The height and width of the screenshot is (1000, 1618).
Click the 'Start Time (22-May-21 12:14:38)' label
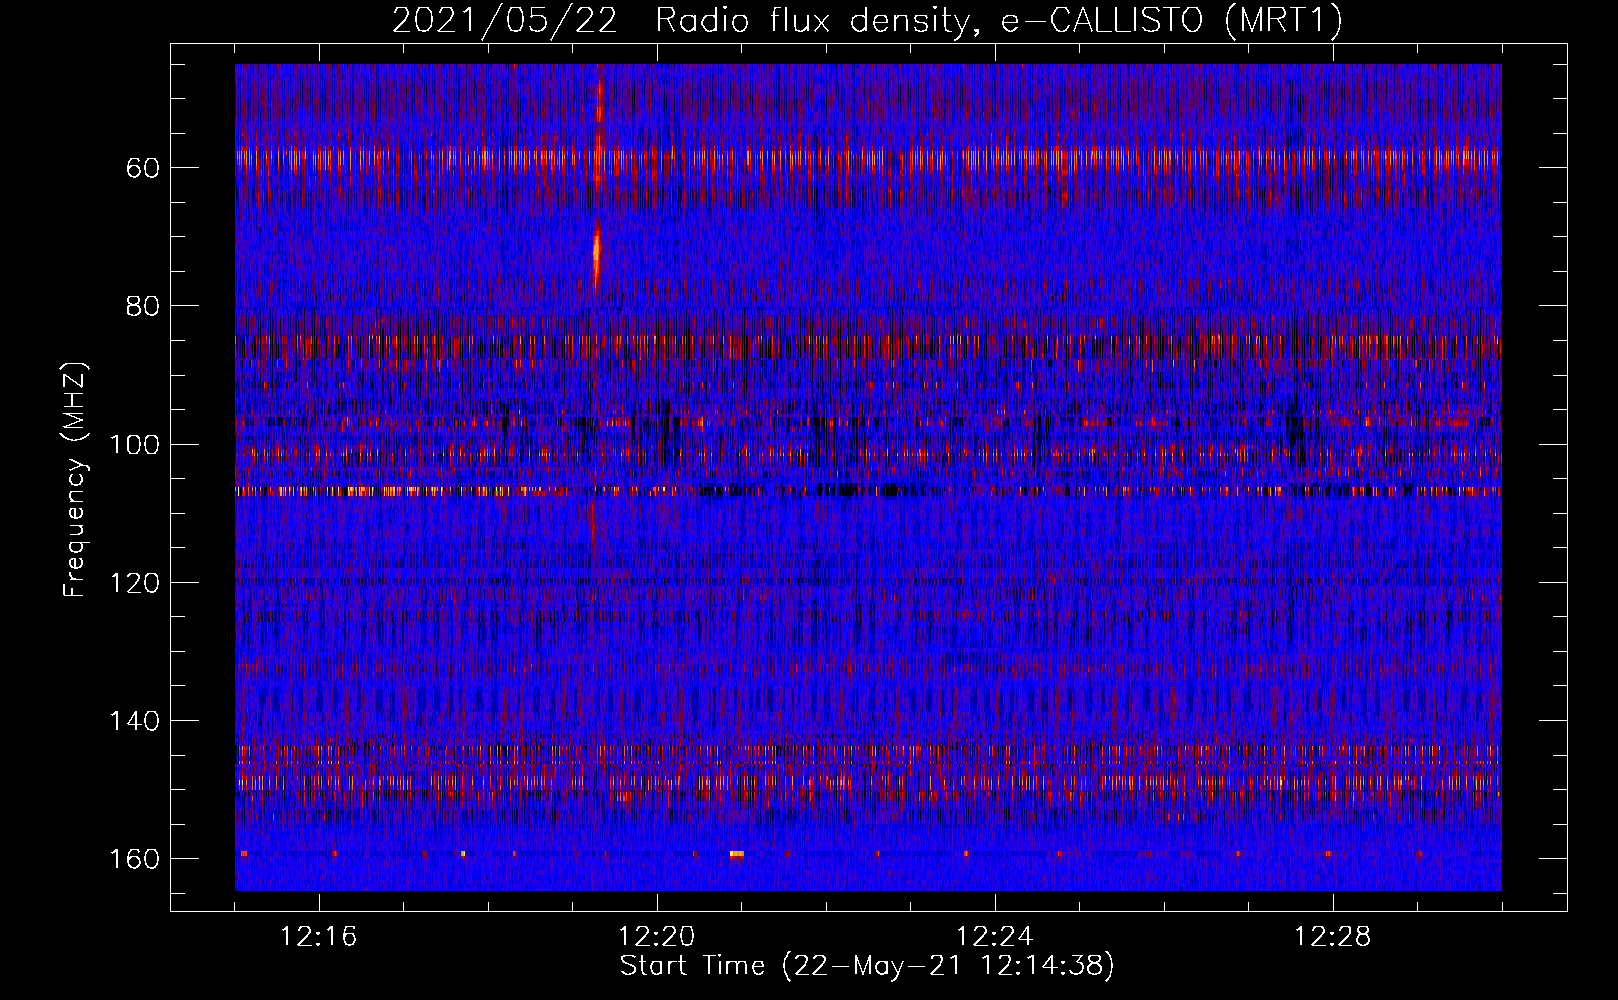click(x=867, y=966)
